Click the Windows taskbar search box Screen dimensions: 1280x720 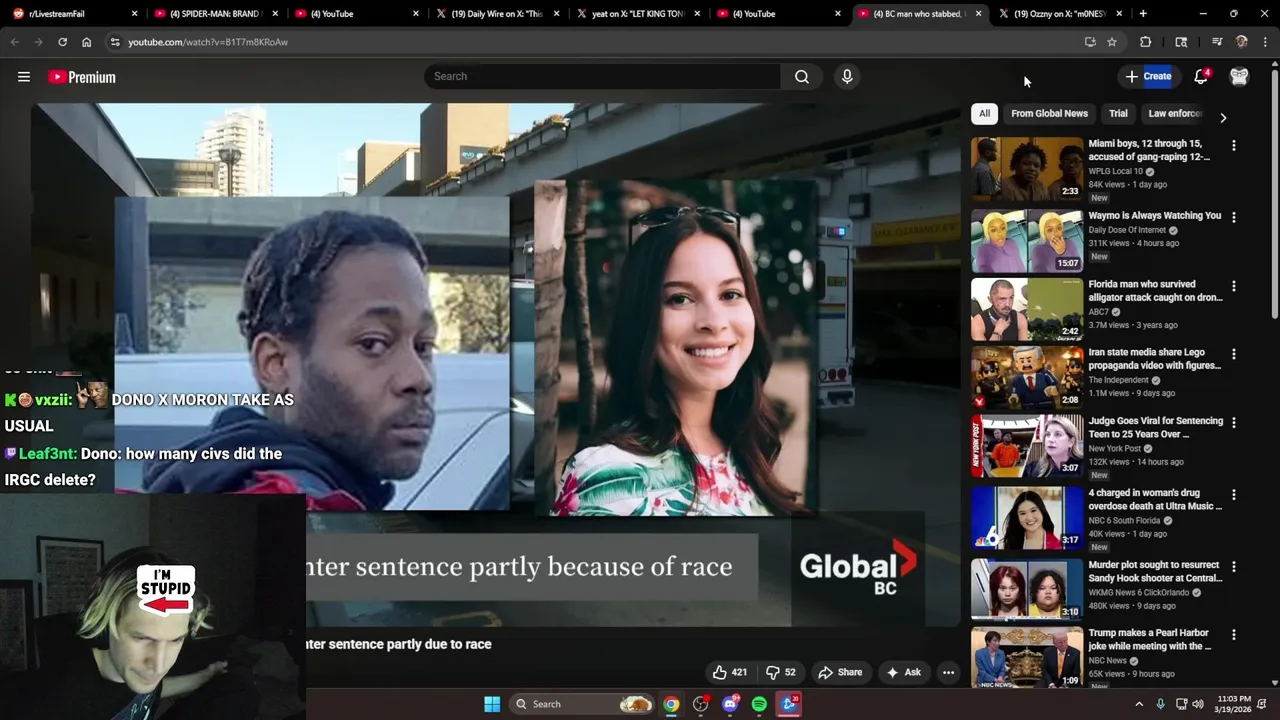582,704
